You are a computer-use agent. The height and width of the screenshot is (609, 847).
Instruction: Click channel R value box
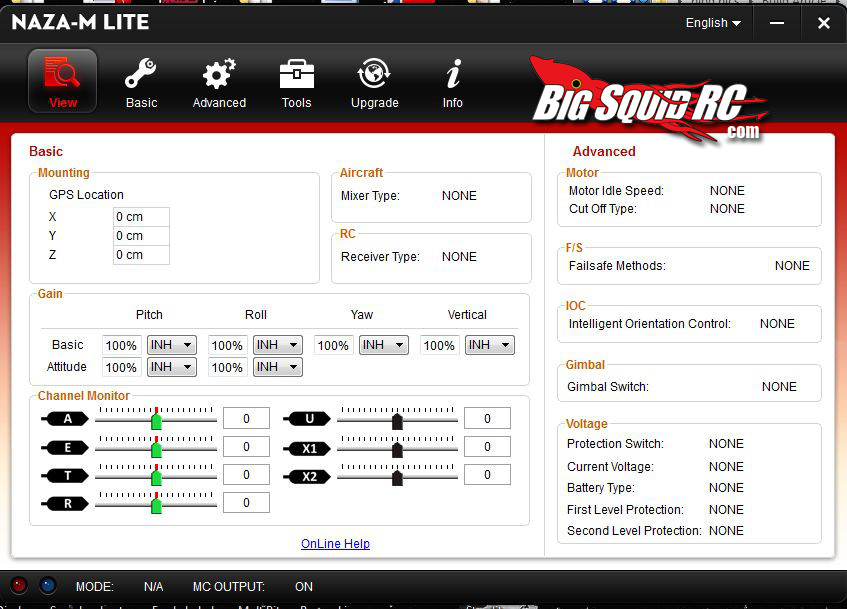point(246,503)
